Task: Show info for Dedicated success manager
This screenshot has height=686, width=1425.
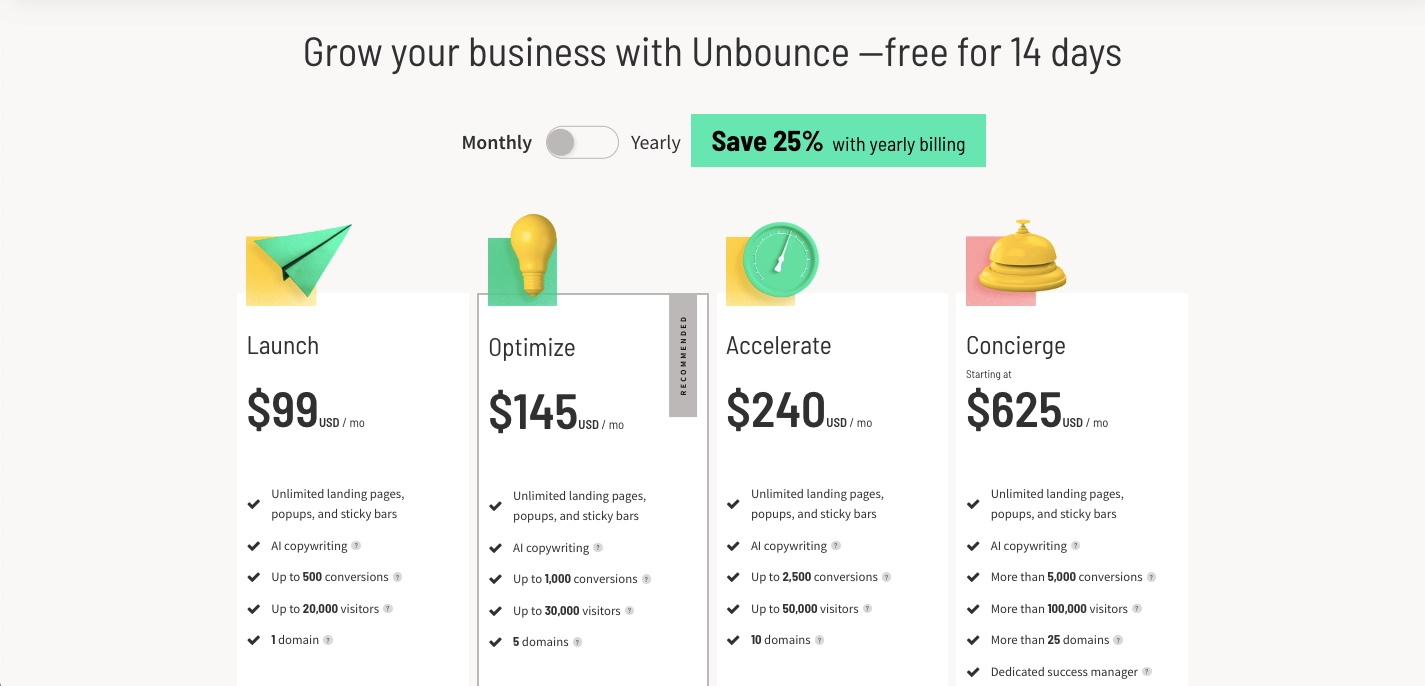Action: tap(1147, 672)
